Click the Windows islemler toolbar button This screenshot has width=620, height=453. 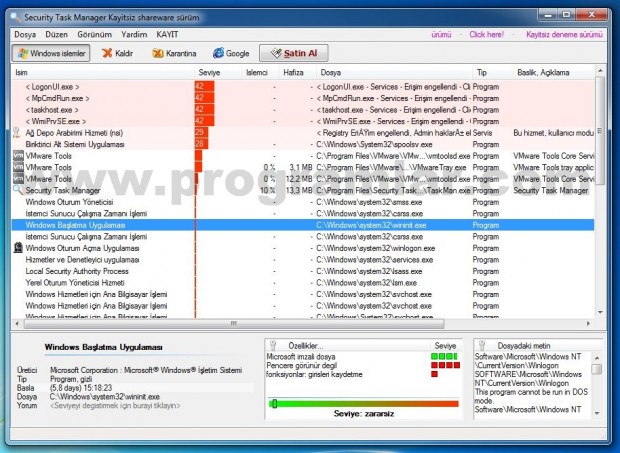pos(51,53)
